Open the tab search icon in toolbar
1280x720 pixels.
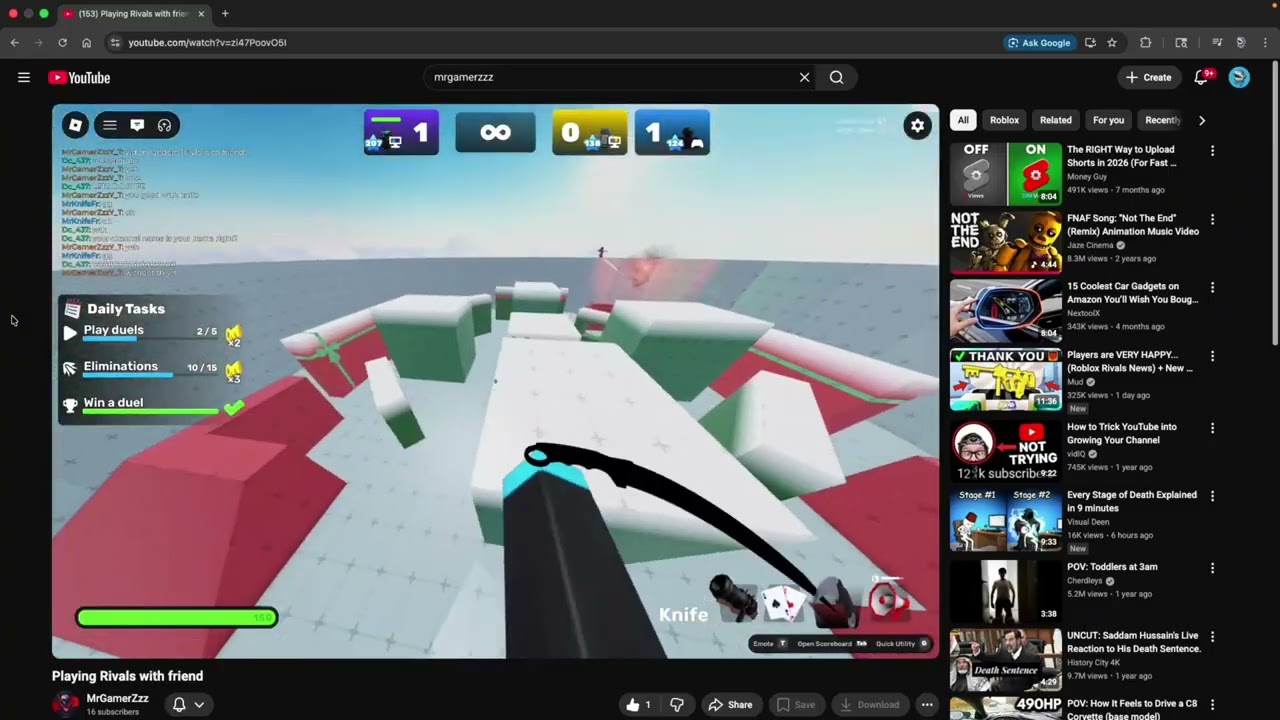[x=1181, y=42]
